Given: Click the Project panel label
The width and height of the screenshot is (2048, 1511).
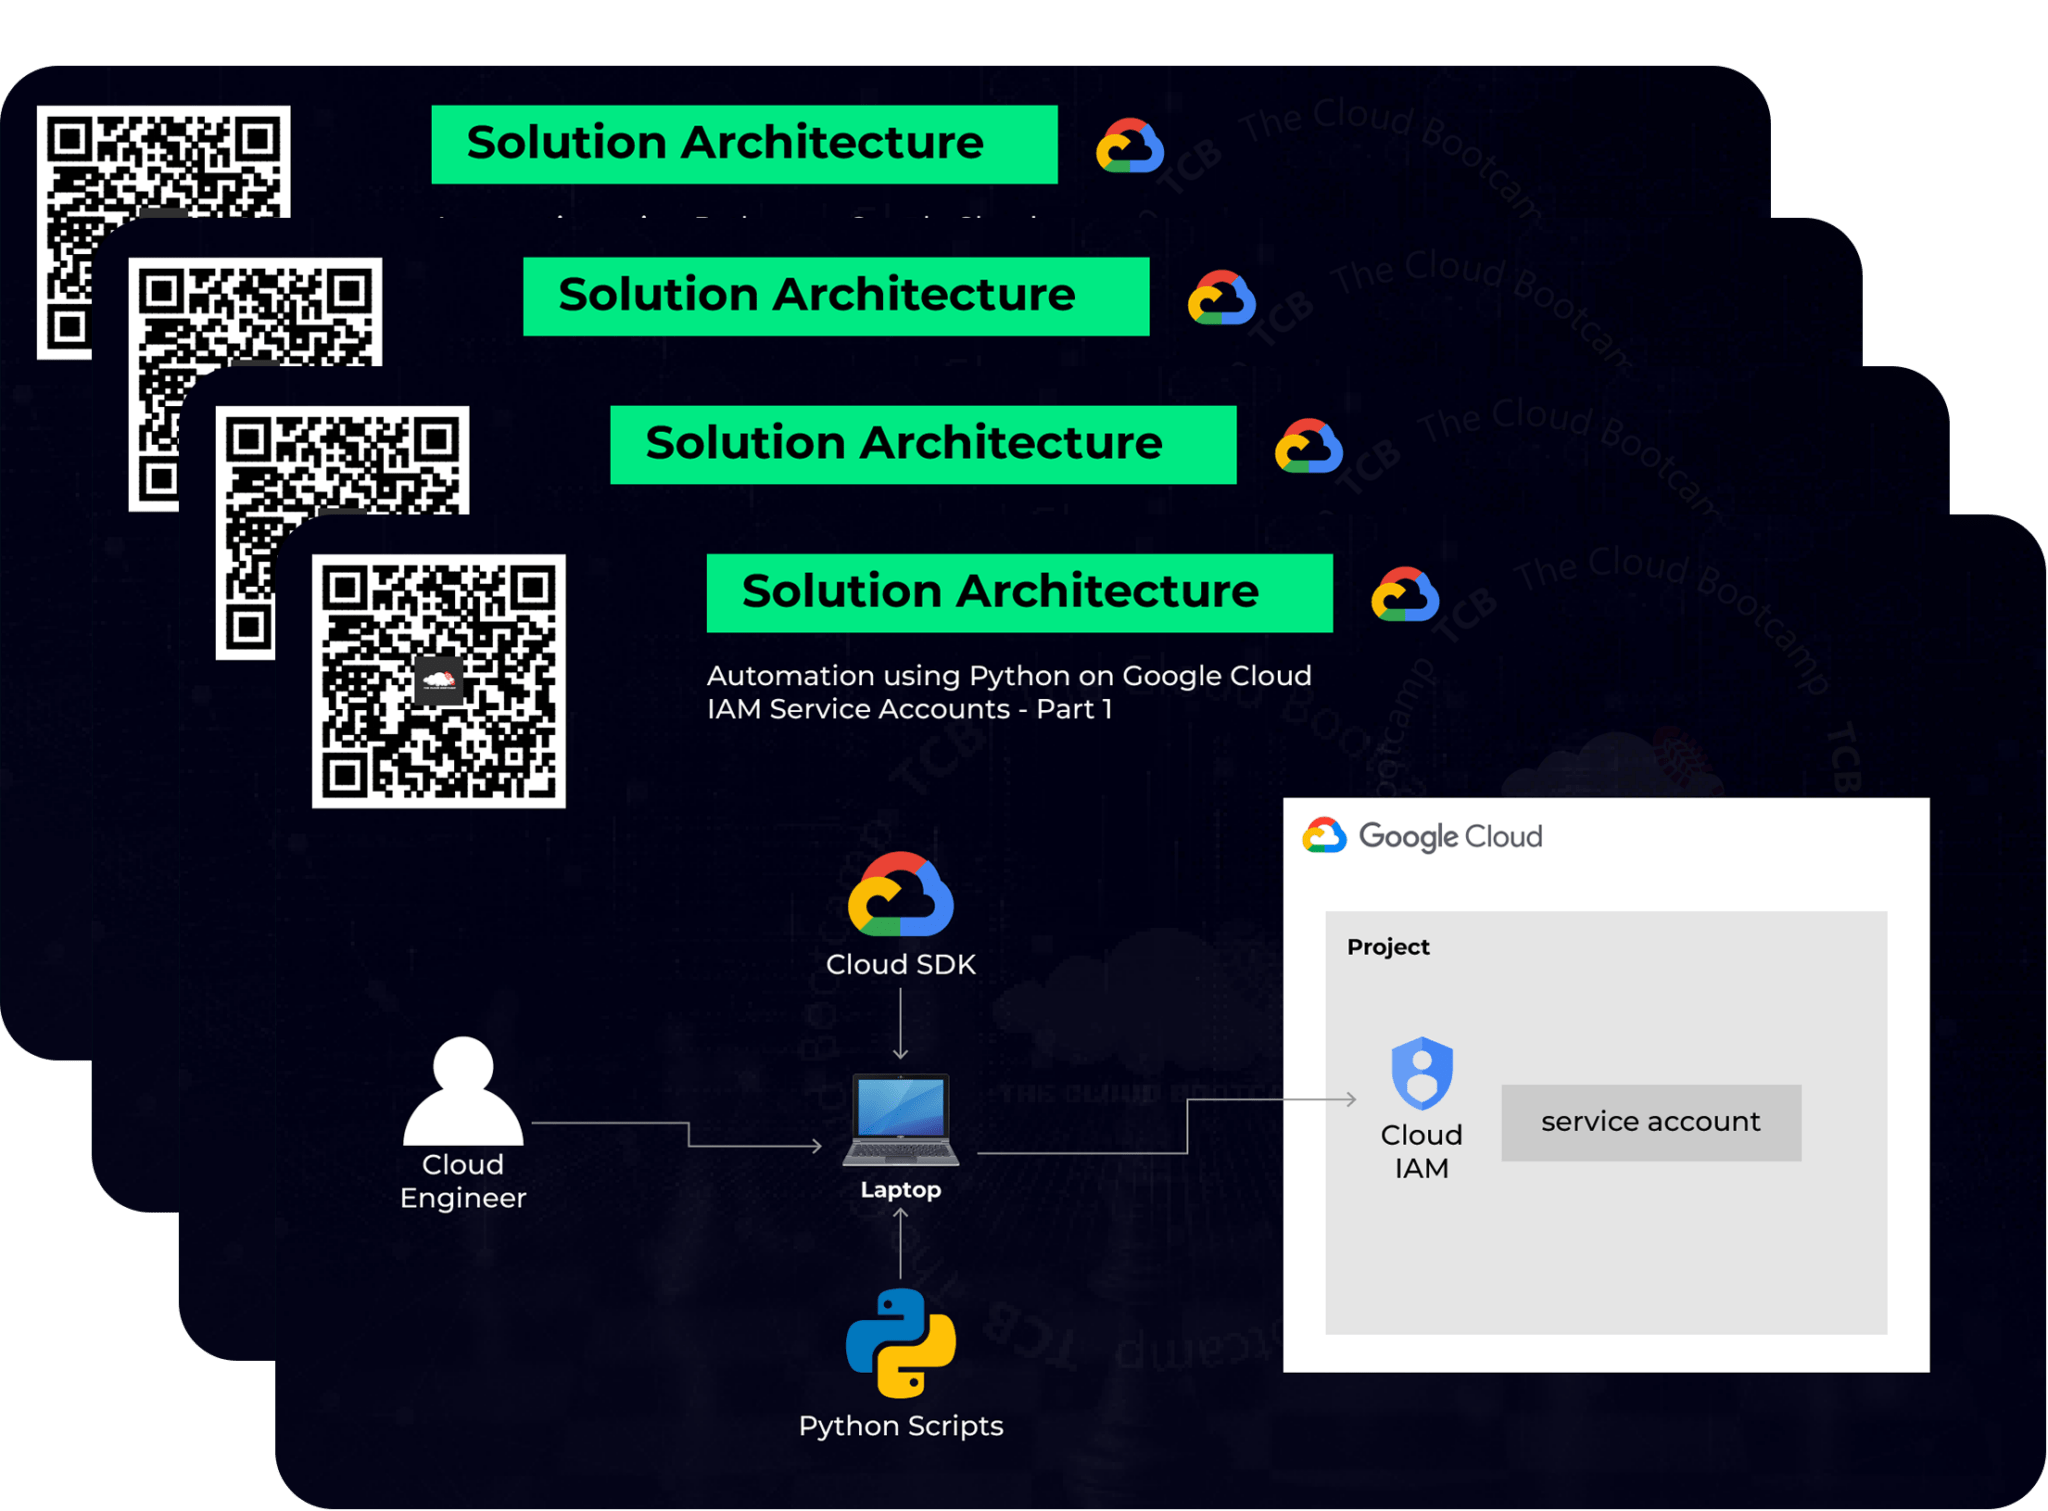Looking at the screenshot, I should (x=1389, y=945).
